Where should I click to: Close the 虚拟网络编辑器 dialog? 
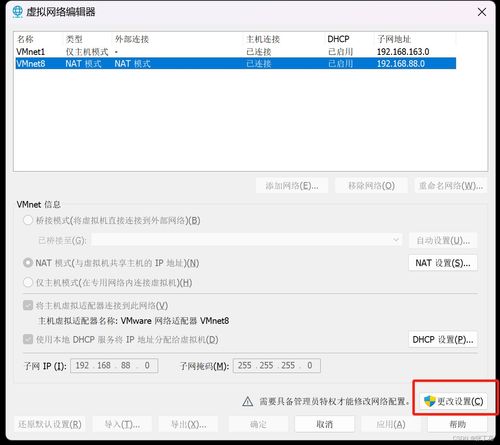click(x=482, y=12)
